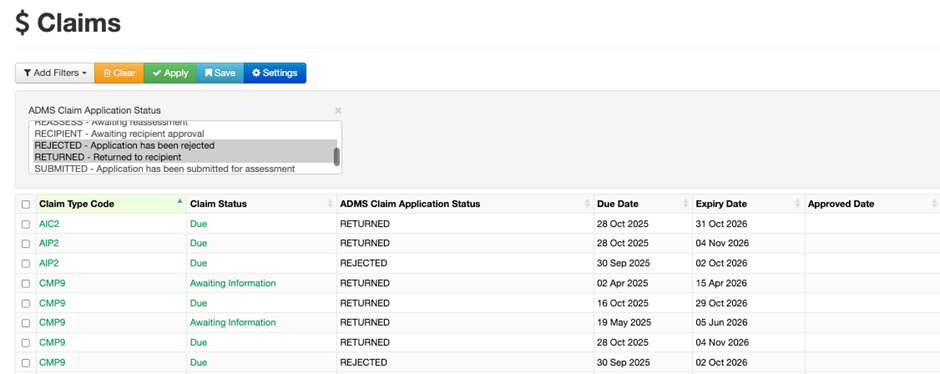Open the blue Settings button
This screenshot has width=940, height=374.
(x=275, y=73)
